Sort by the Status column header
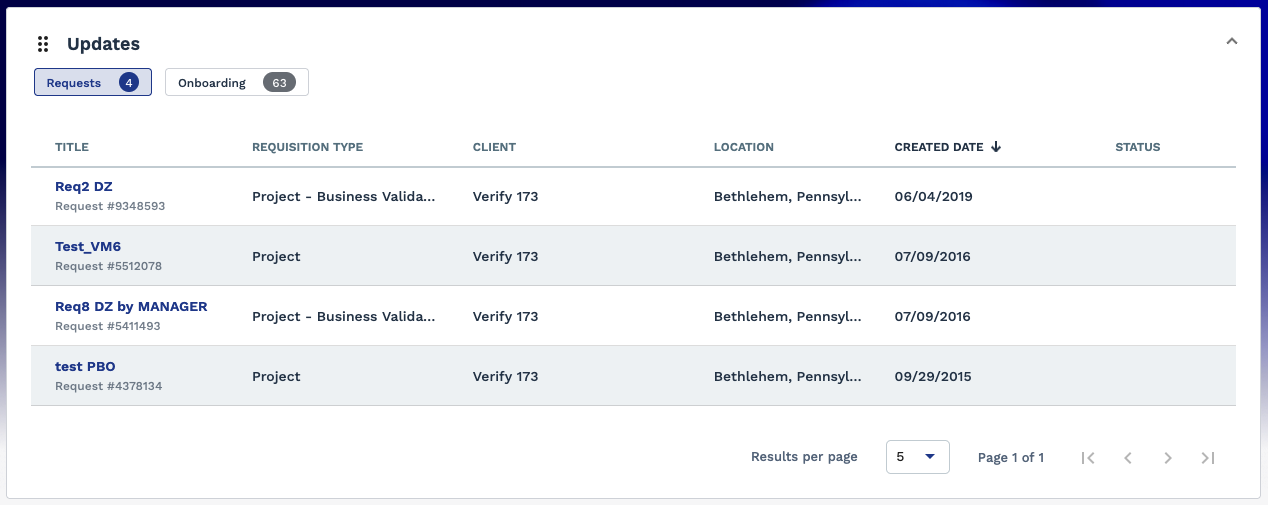The image size is (1268, 505). 1137,147
